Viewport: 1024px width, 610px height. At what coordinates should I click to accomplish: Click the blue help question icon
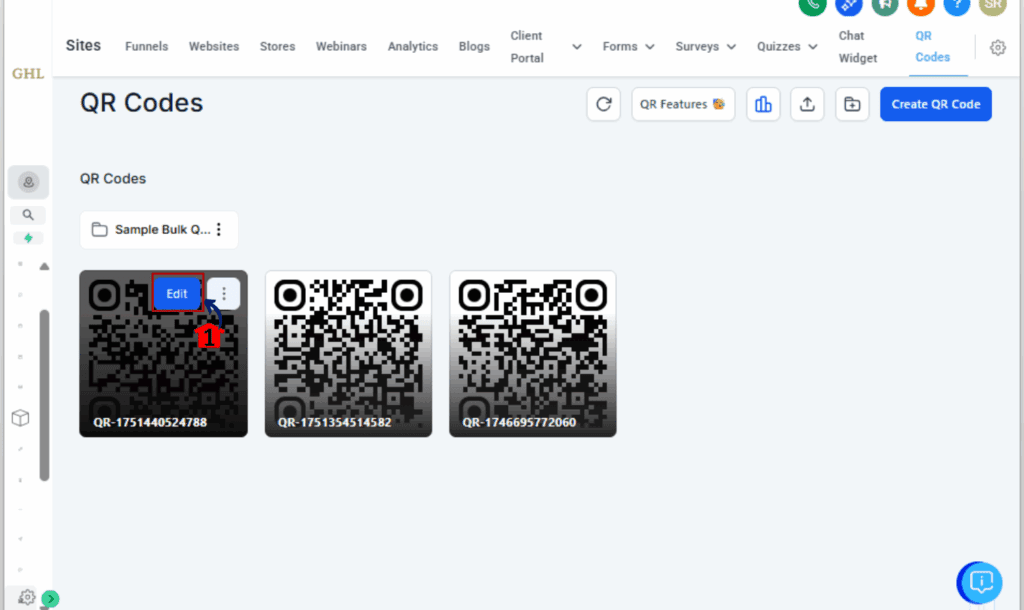coord(957,5)
